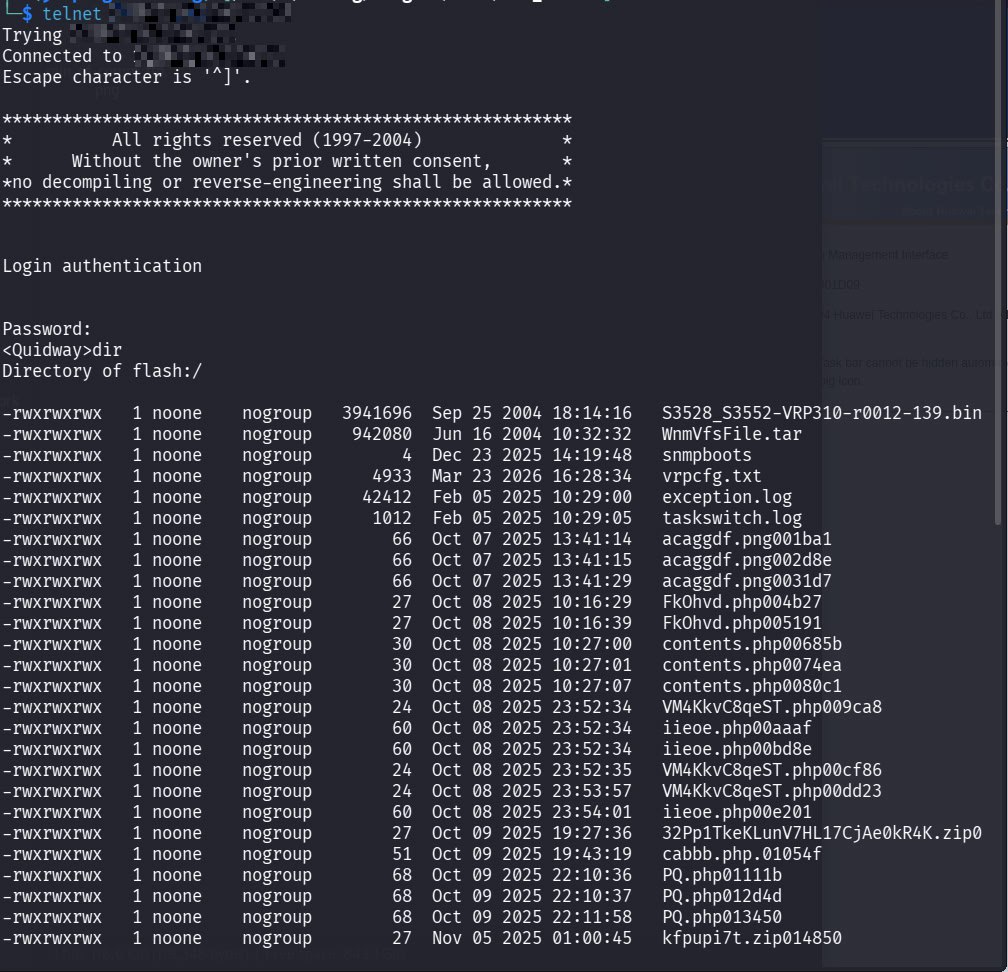
Task: Select iieoe.php00aaaf filename
Action: (x=737, y=728)
